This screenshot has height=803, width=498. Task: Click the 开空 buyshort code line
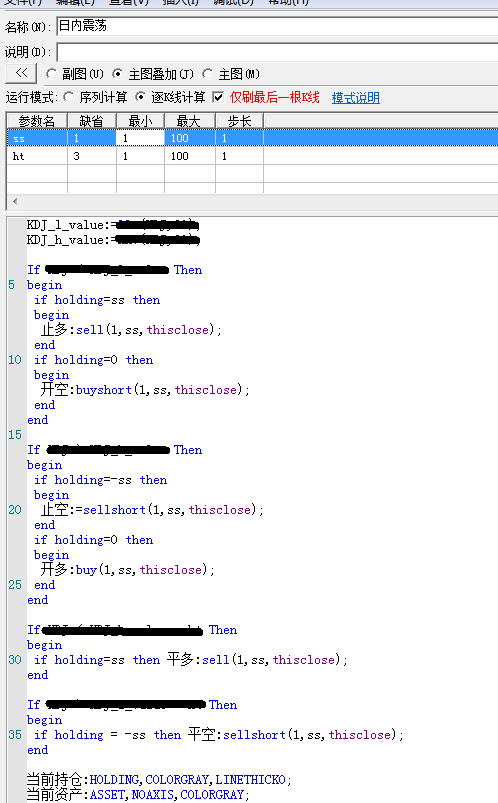(x=145, y=390)
